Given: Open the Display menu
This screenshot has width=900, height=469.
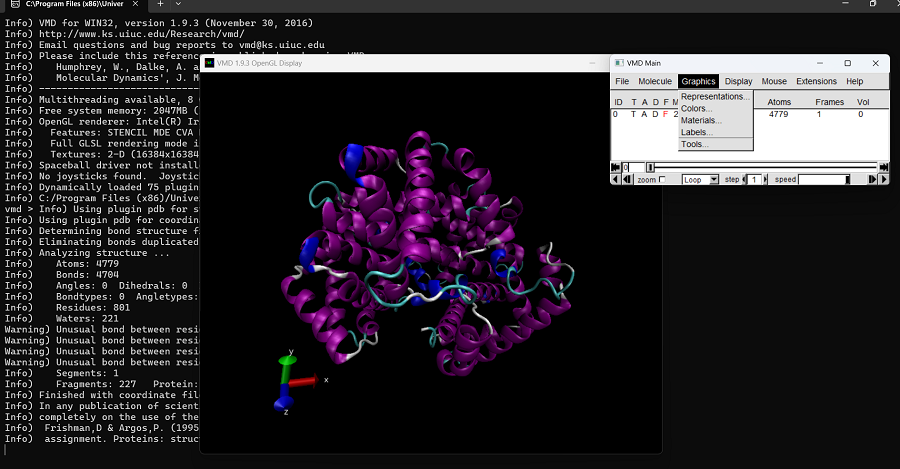Looking at the screenshot, I should click(738, 82).
